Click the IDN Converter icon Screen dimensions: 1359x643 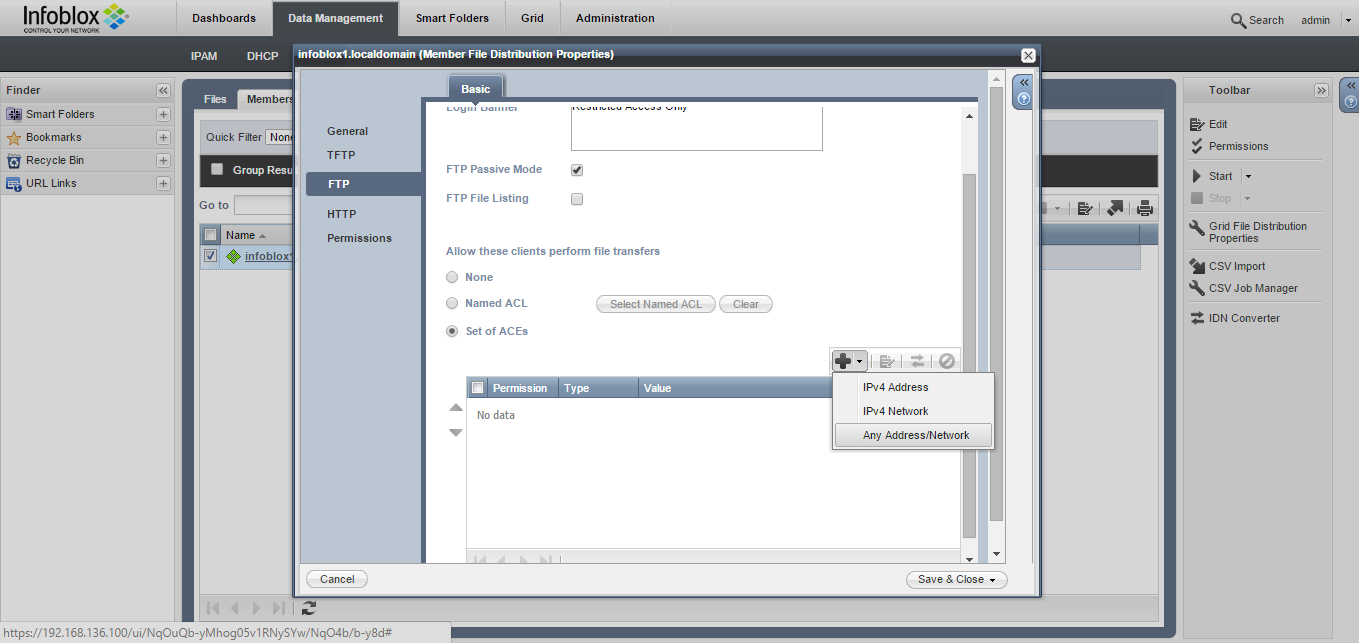pos(1197,318)
